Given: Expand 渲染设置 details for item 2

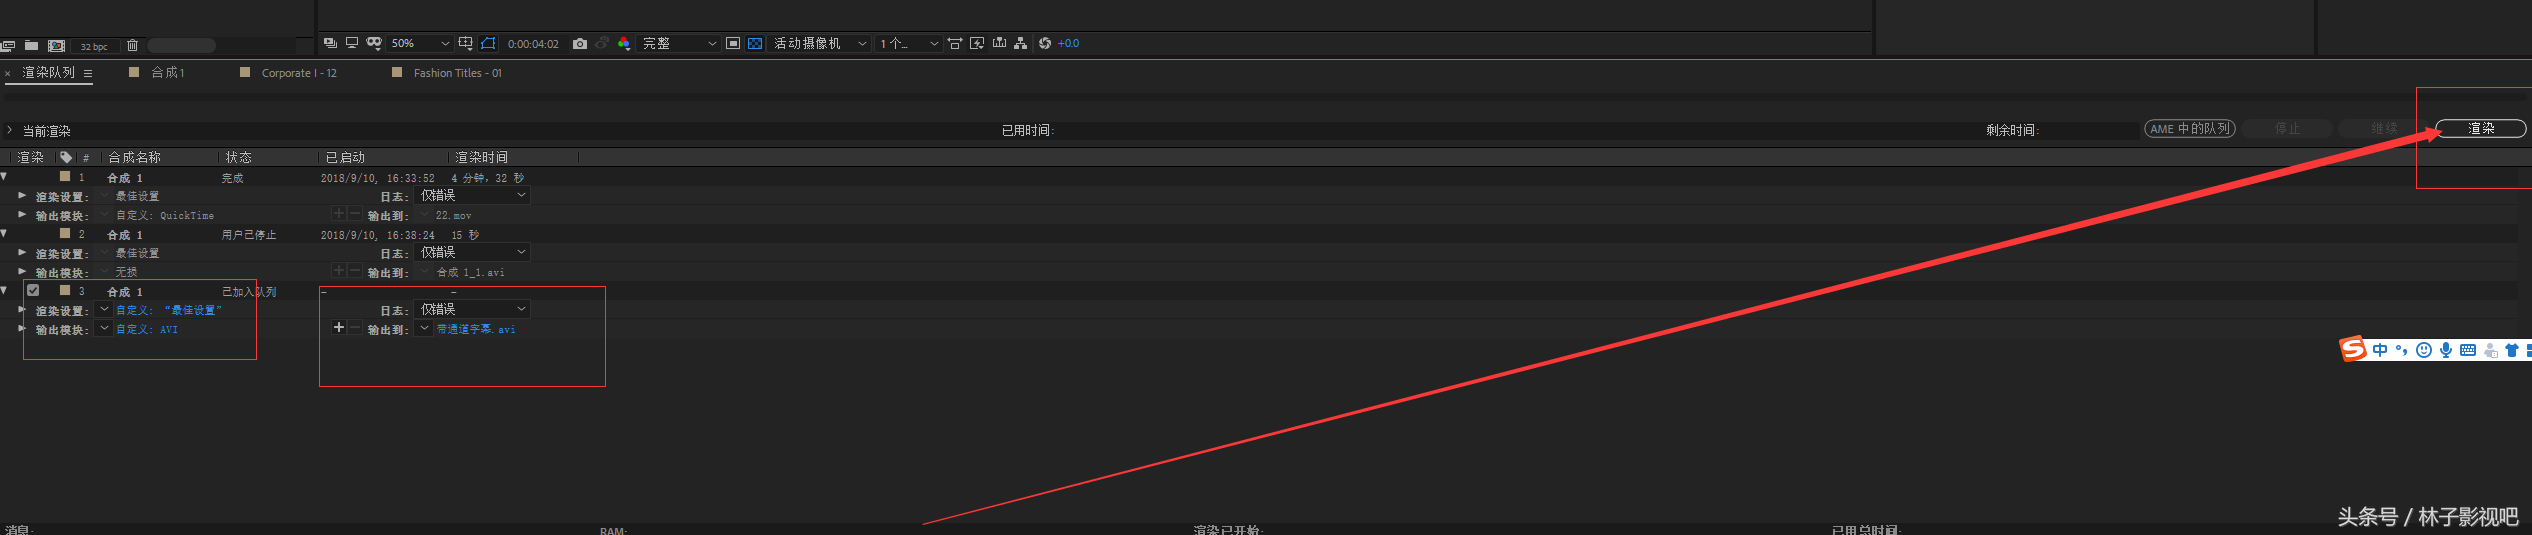Looking at the screenshot, I should pyautogui.click(x=22, y=252).
